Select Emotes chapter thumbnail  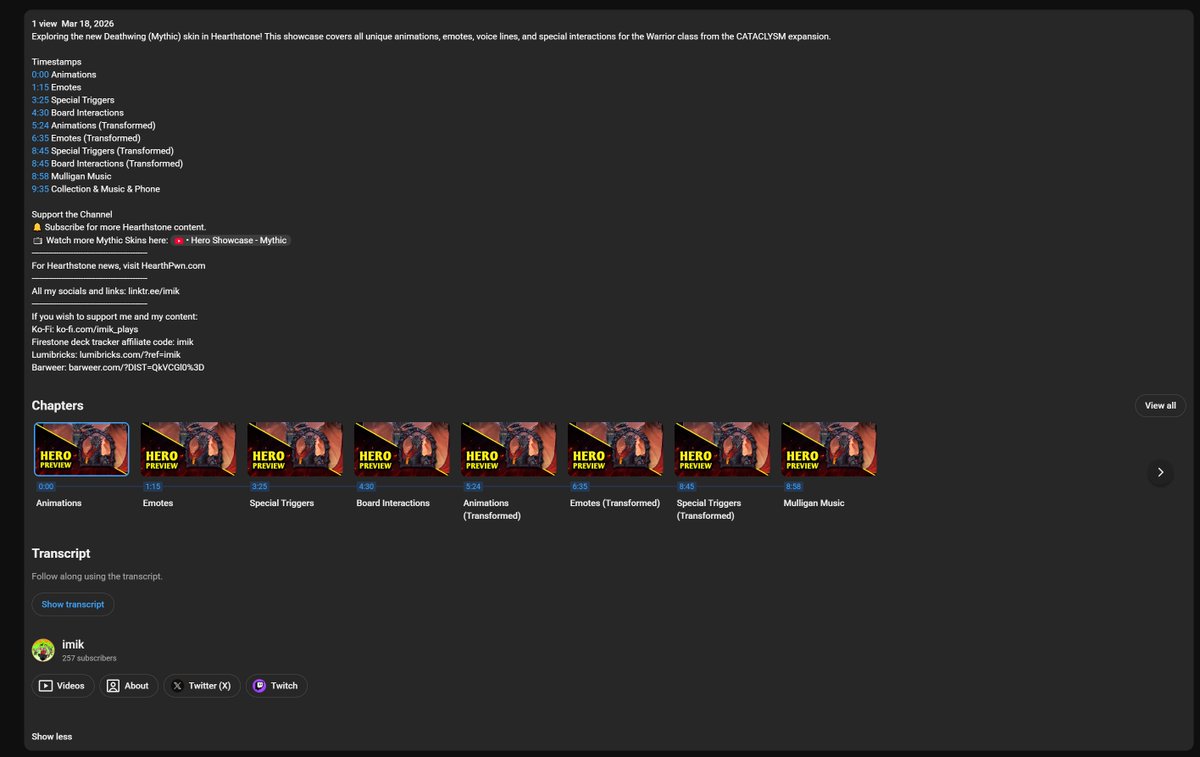(x=188, y=449)
